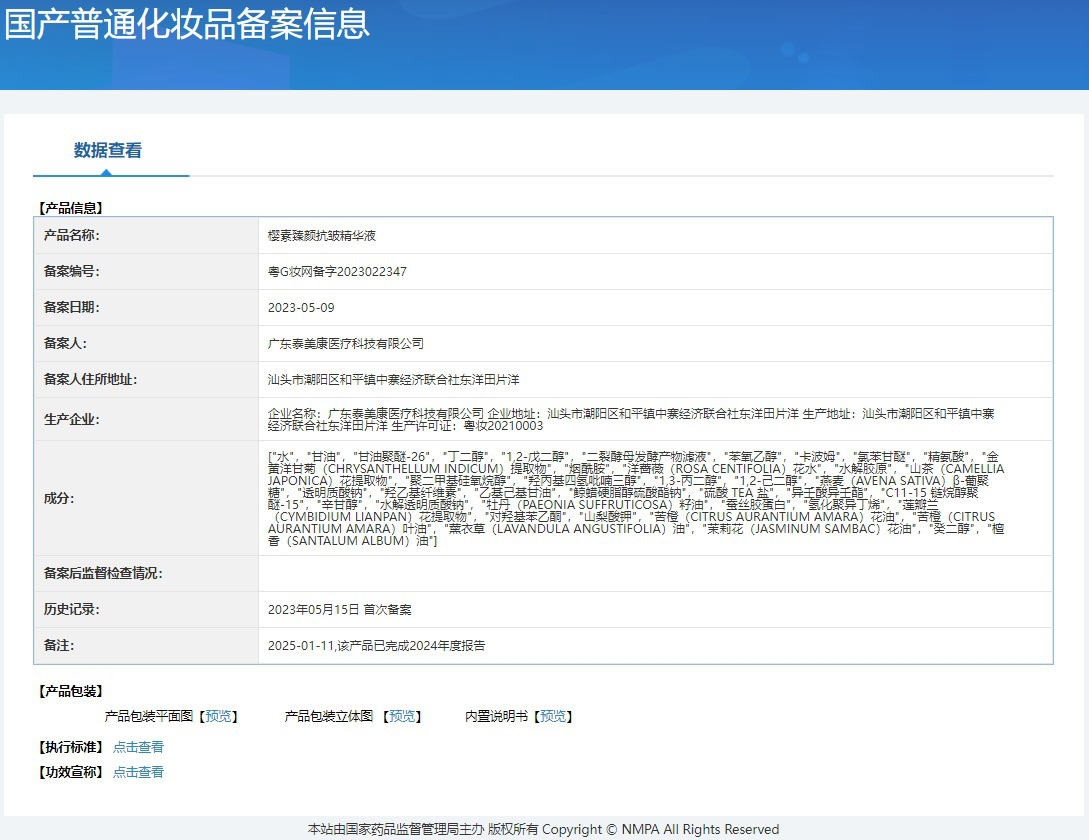
Task: Open 内置说明书 预览 link
Action: coord(553,716)
